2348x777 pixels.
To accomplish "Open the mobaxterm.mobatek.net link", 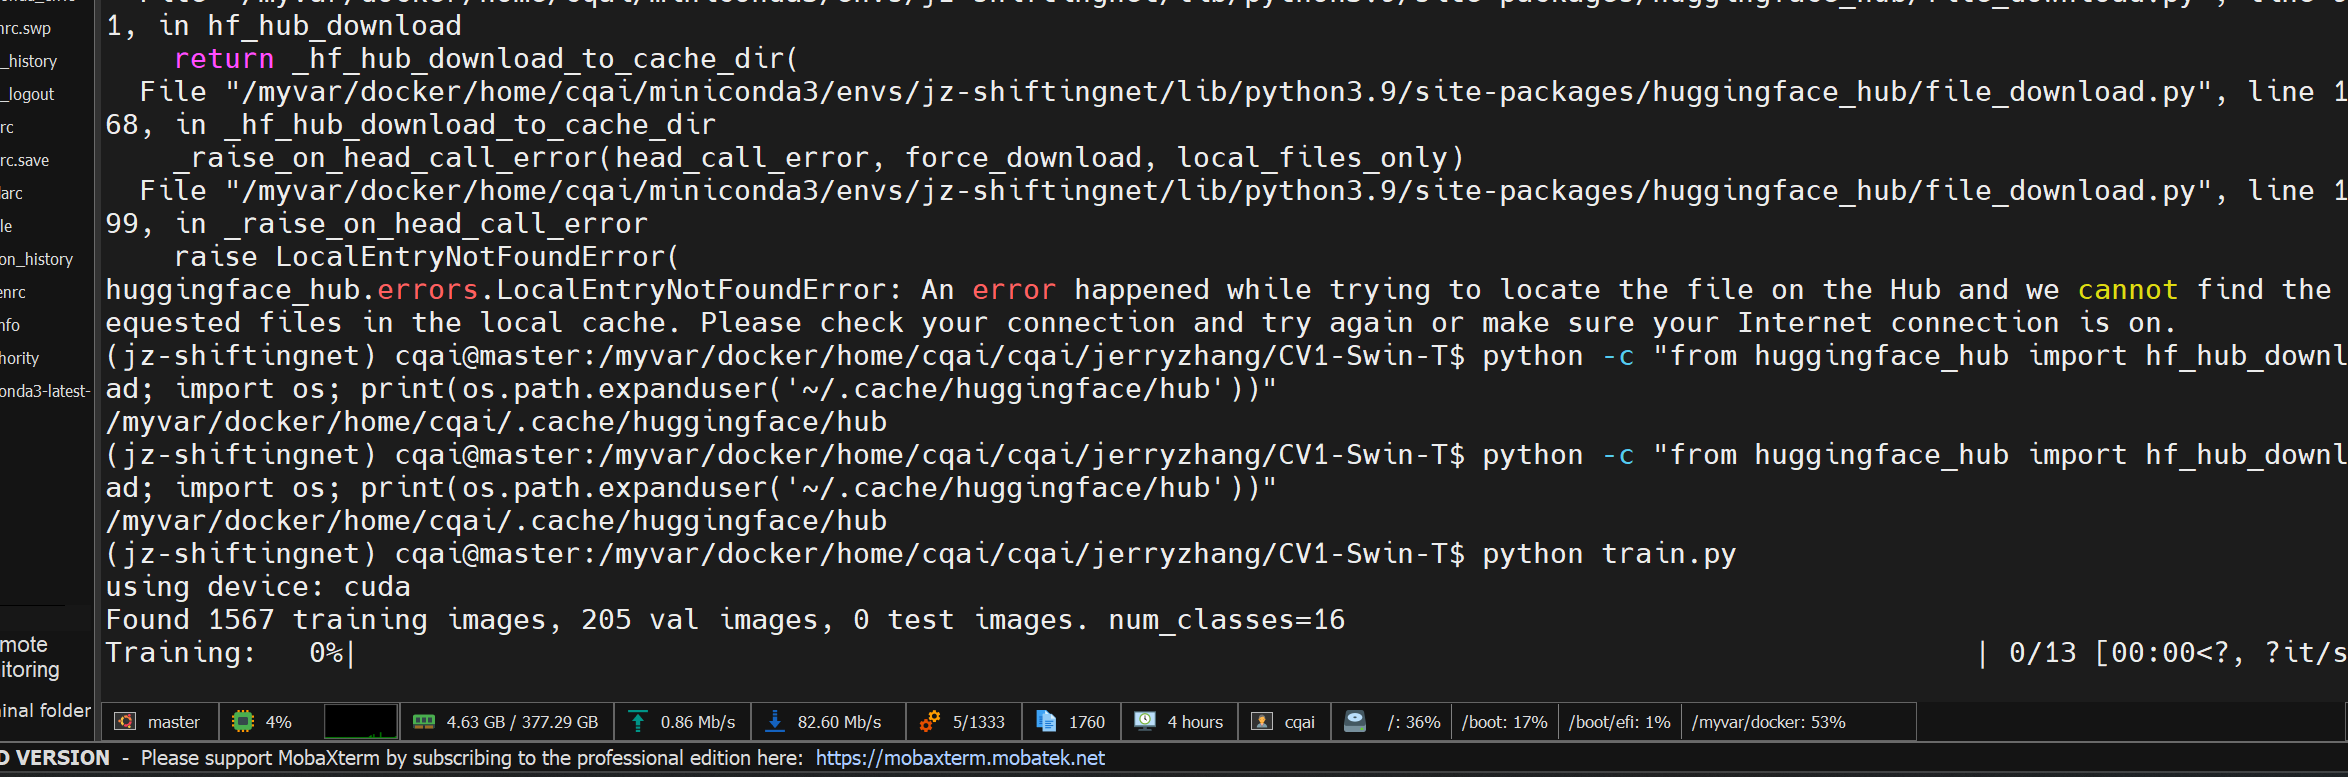I will point(960,758).
